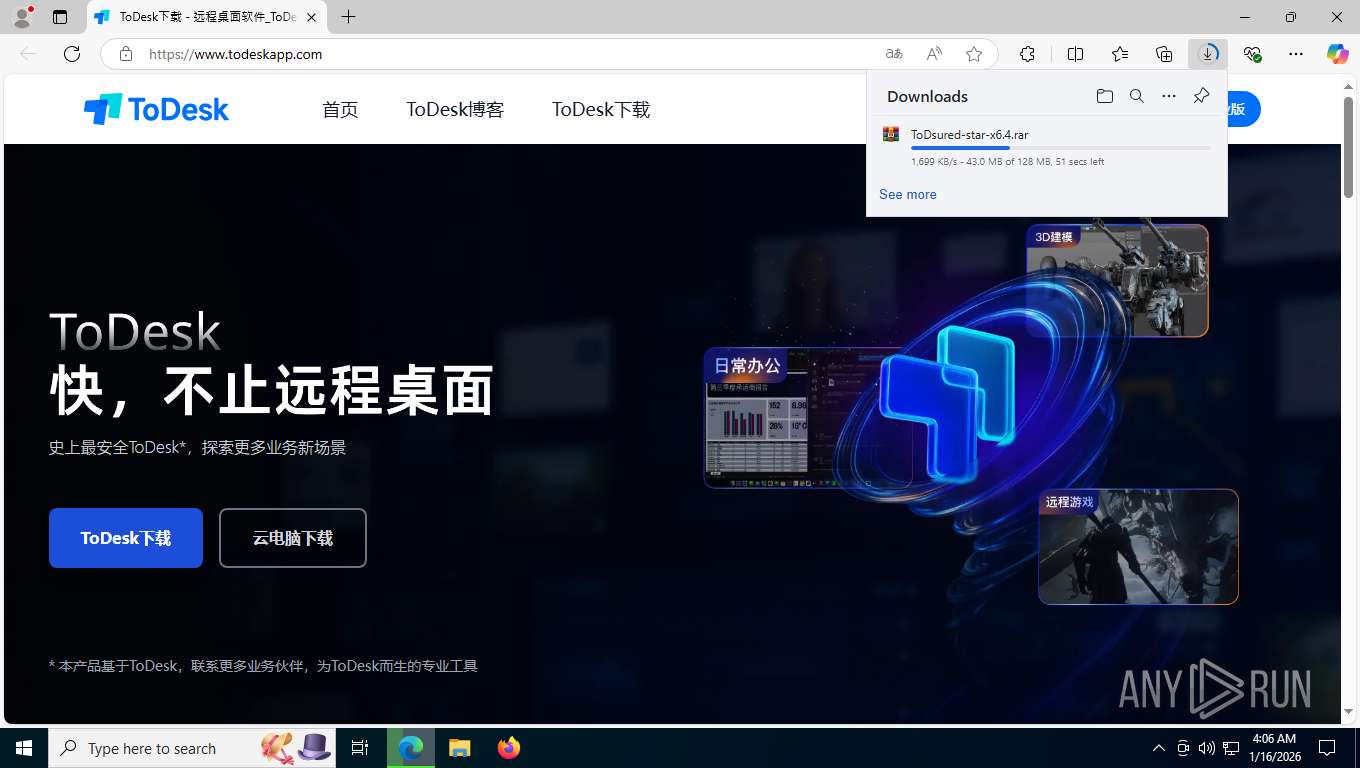Close the ToDesk browser tab
This screenshot has width=1360, height=768.
tap(311, 17)
